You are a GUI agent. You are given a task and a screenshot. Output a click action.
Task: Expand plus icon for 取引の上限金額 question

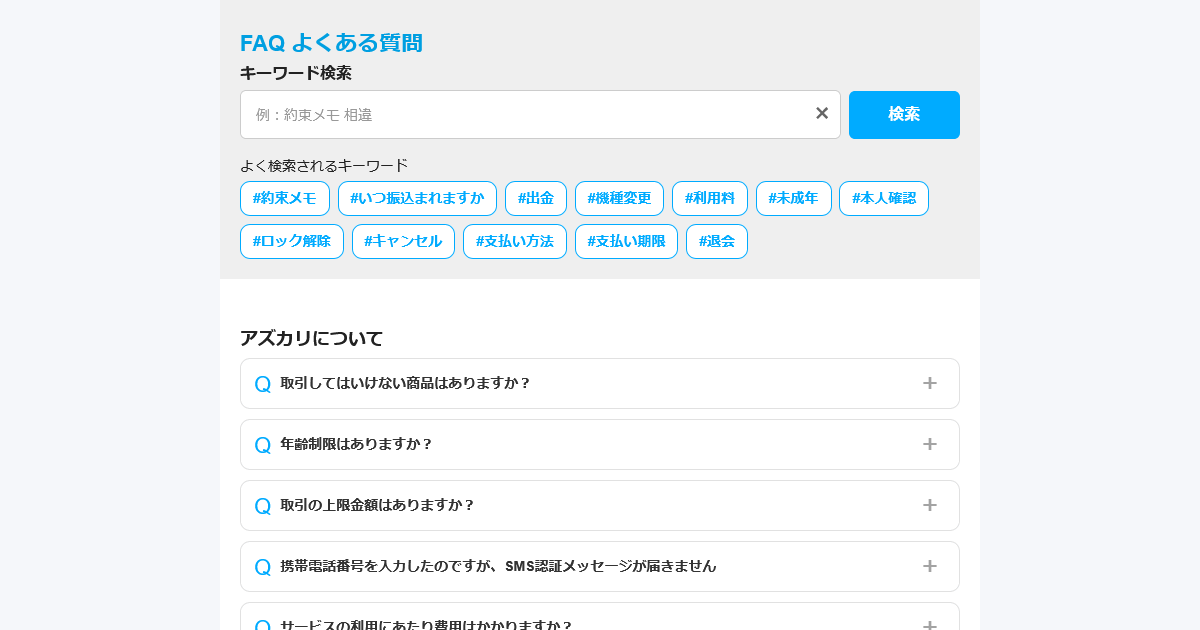pyautogui.click(x=929, y=505)
